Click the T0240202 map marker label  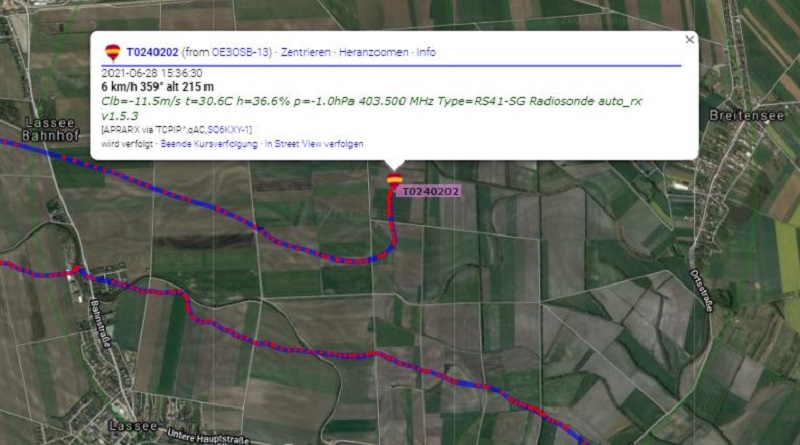pos(431,191)
